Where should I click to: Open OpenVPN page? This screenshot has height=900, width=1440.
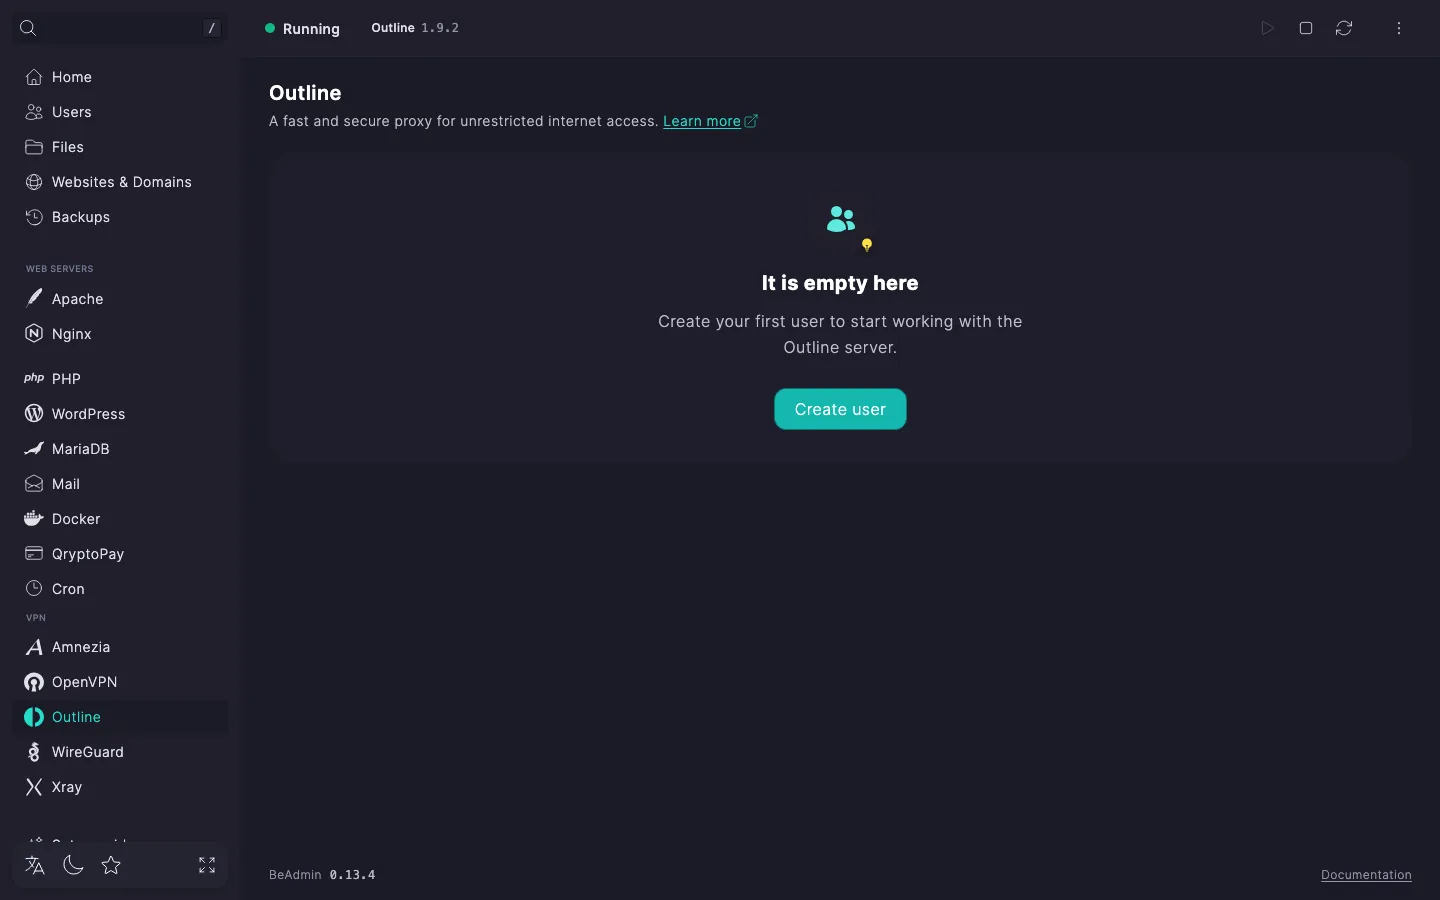point(120,682)
